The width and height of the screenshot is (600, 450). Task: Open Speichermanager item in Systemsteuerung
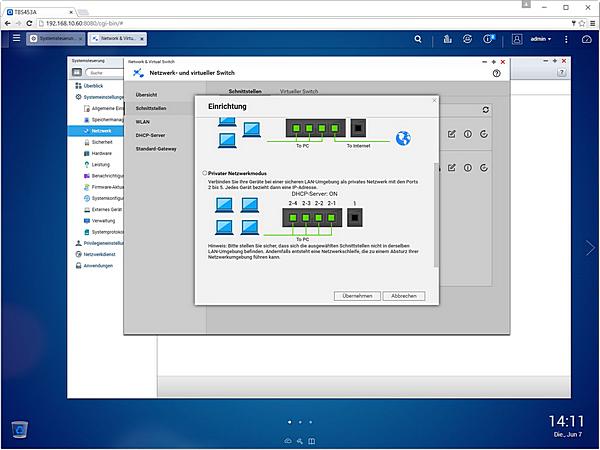tap(103, 120)
